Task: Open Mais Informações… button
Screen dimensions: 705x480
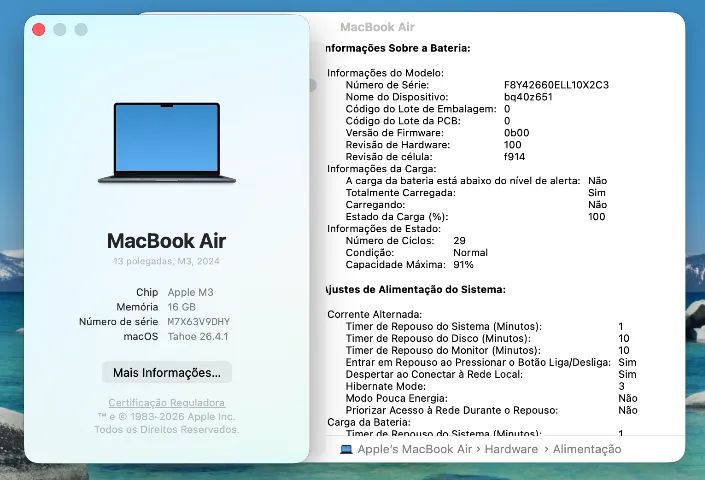Action: click(x=167, y=373)
